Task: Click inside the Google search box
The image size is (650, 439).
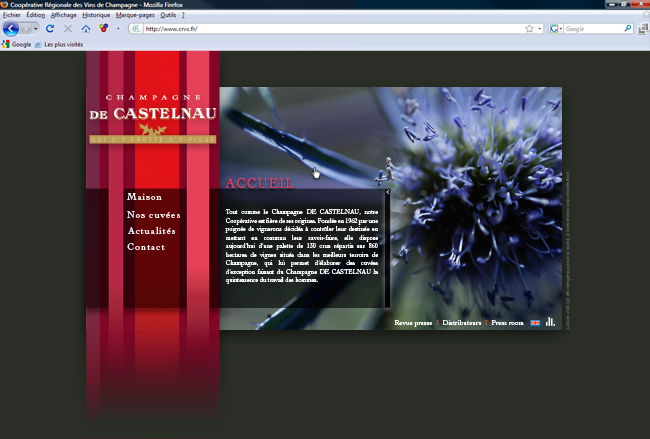Action: coord(593,29)
